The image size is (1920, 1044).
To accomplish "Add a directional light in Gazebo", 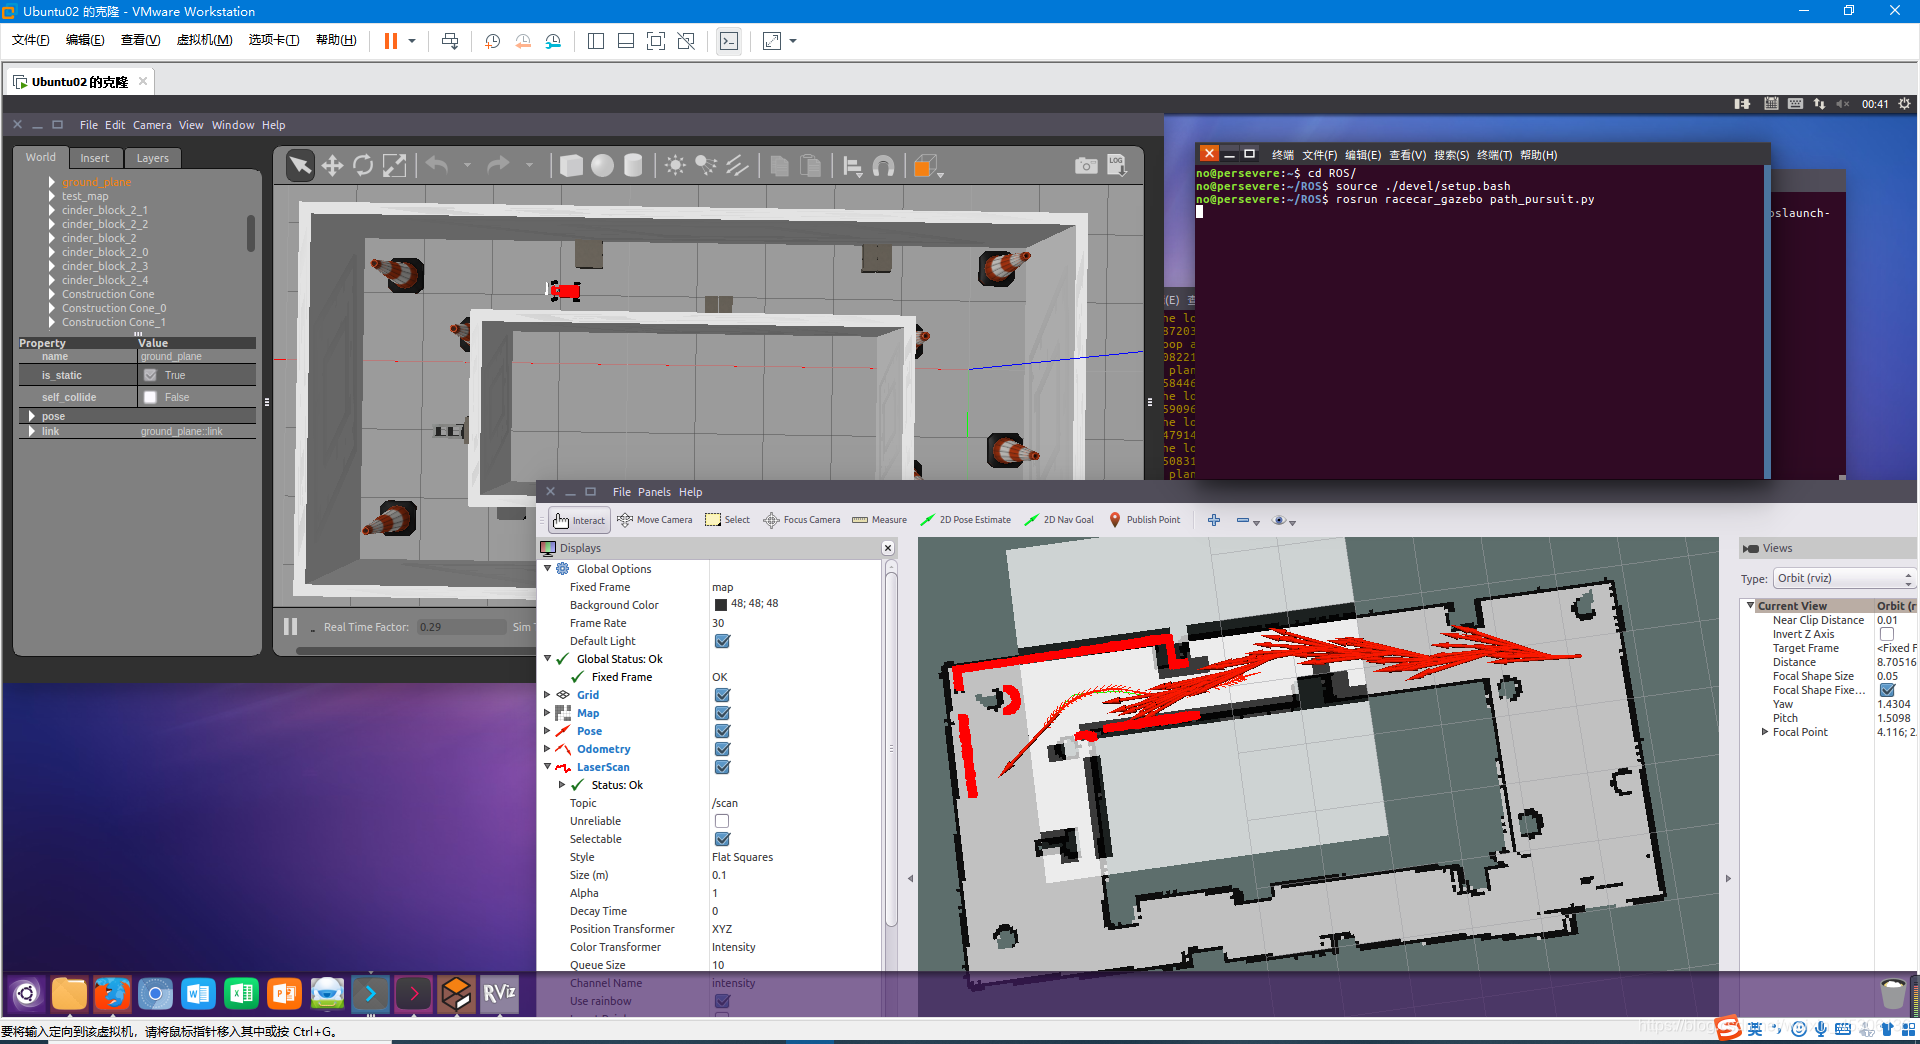I will coord(737,165).
